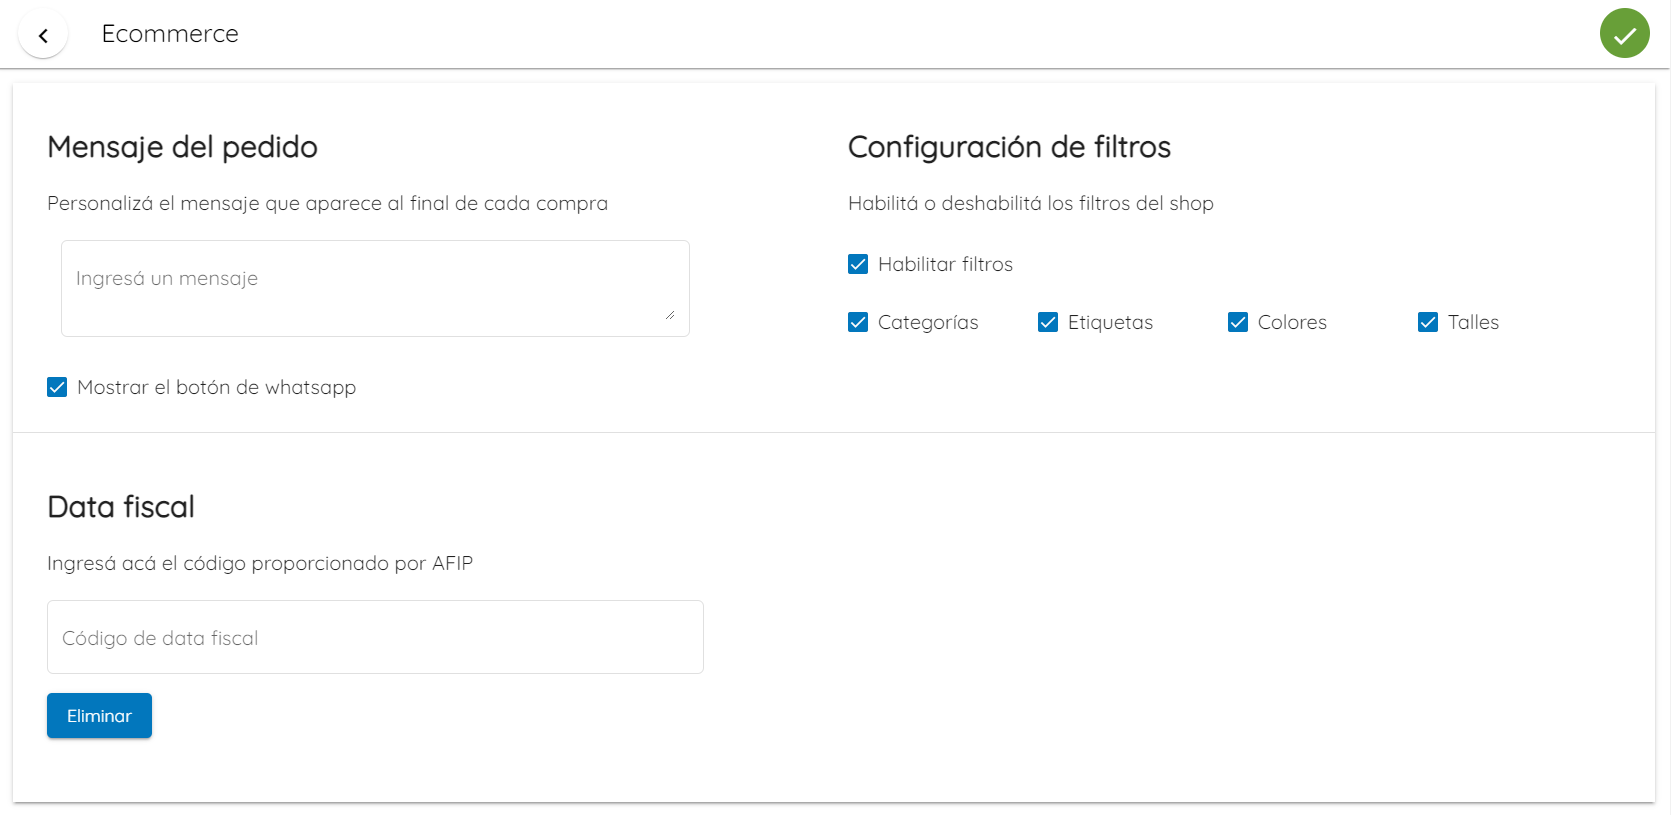
Task: Click text Habilitá o deshabilitá los filtros del shop
Action: (1031, 203)
